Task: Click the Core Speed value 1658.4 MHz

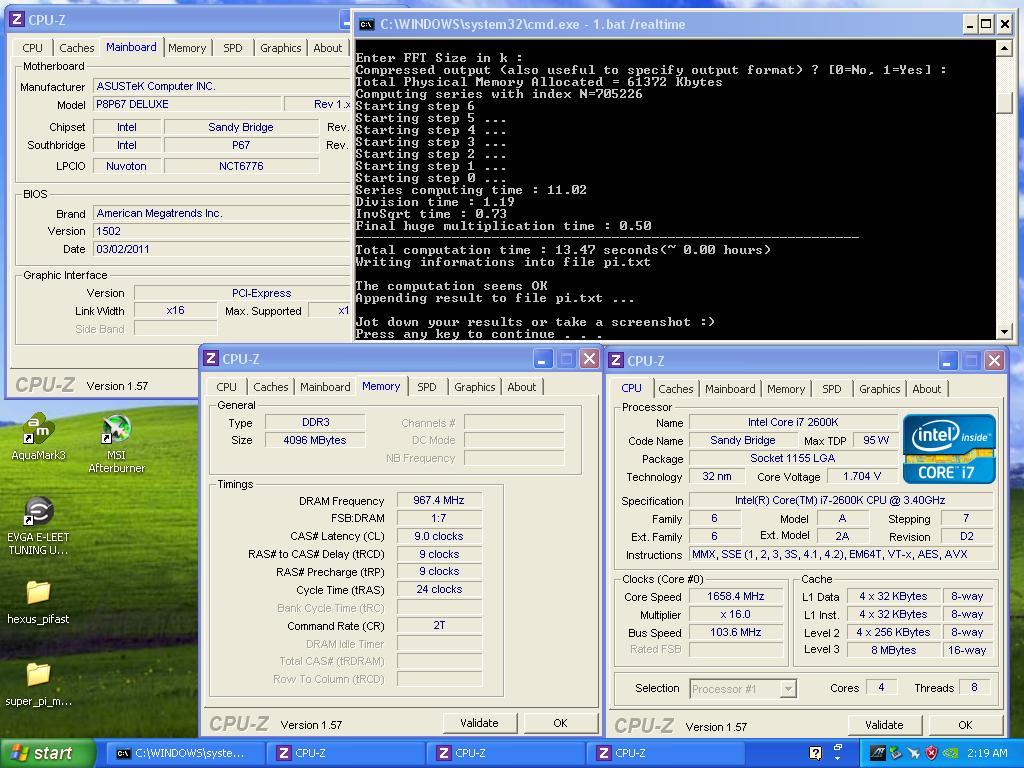Action: pos(735,596)
